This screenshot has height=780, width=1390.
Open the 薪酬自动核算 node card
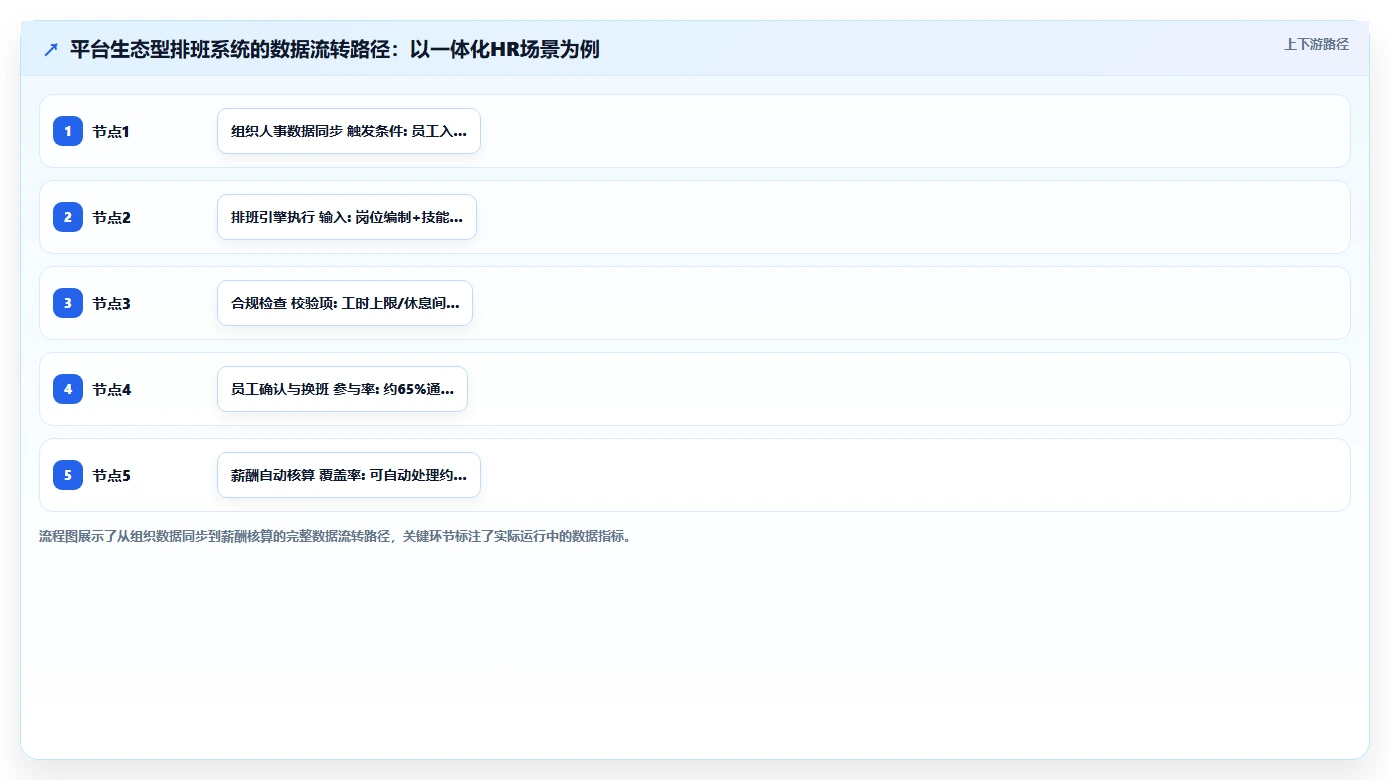coord(349,475)
